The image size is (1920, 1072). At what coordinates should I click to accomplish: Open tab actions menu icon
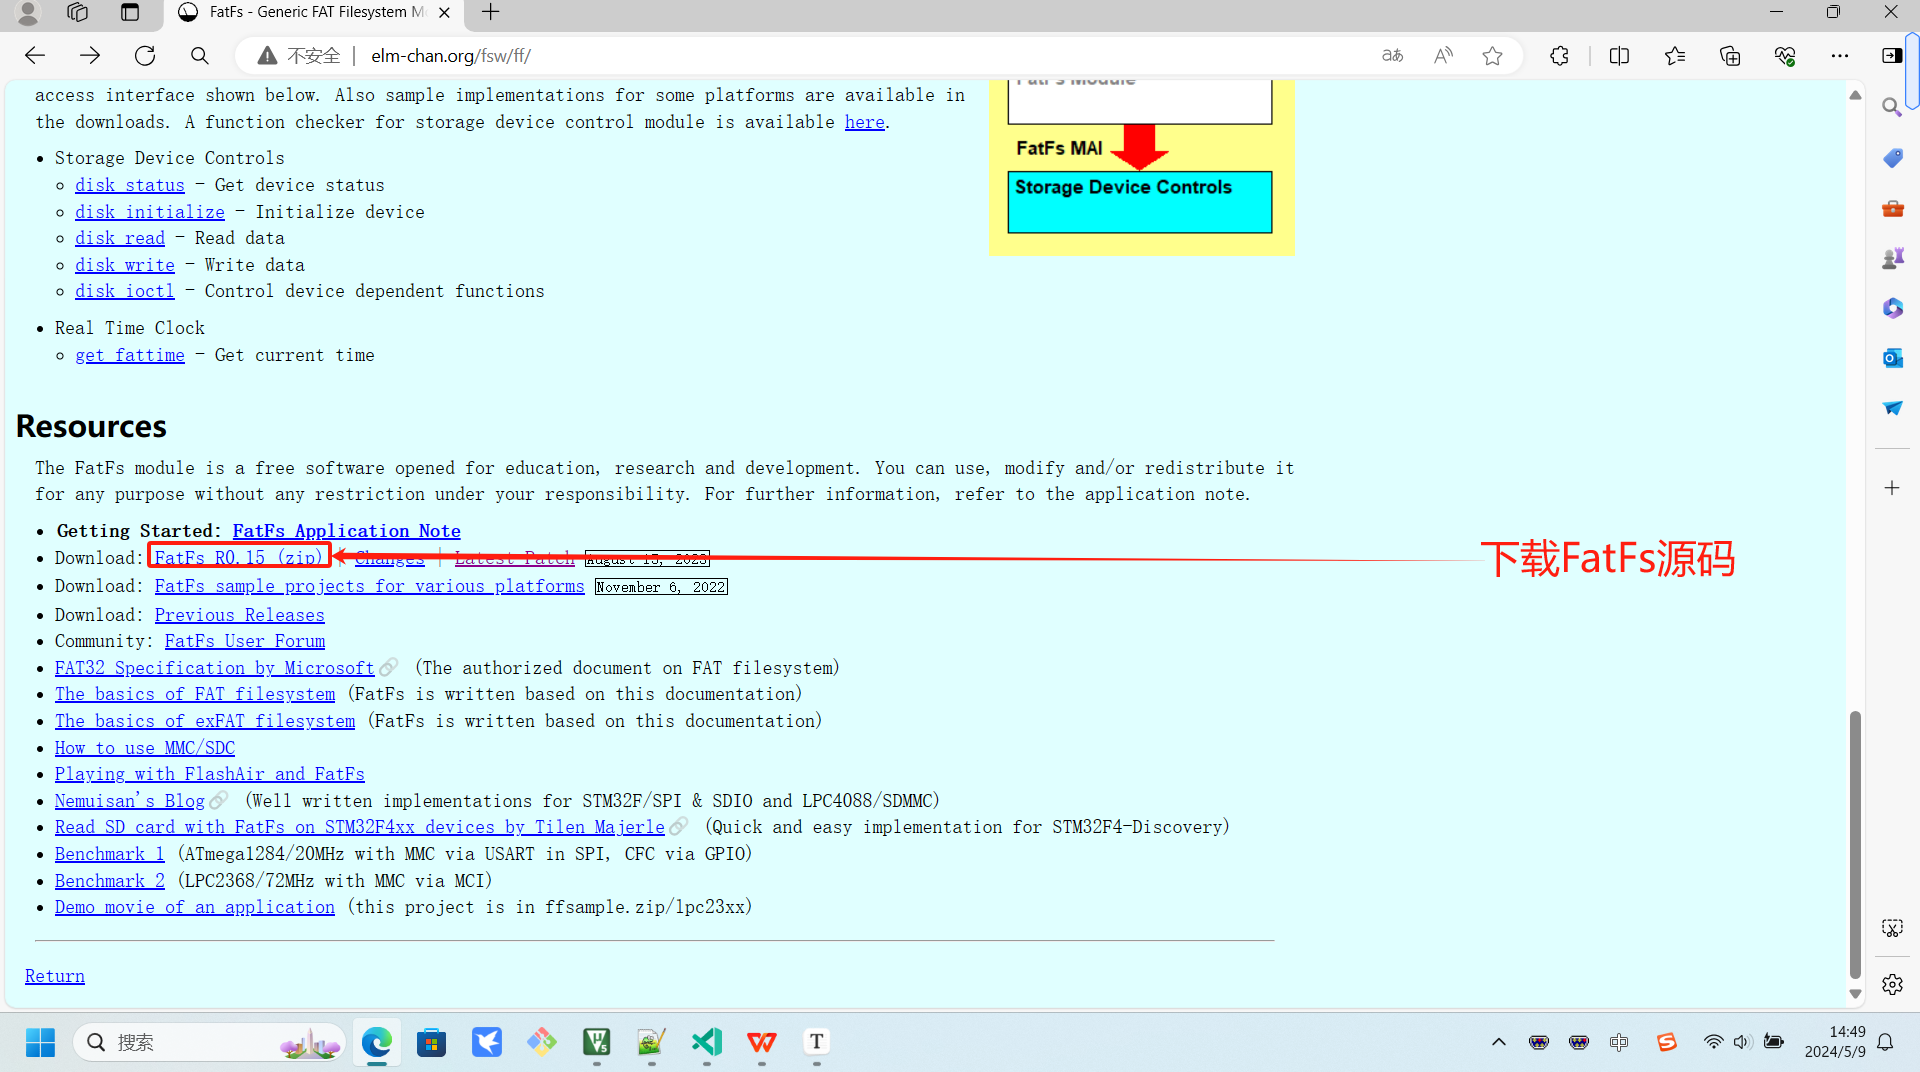click(130, 12)
